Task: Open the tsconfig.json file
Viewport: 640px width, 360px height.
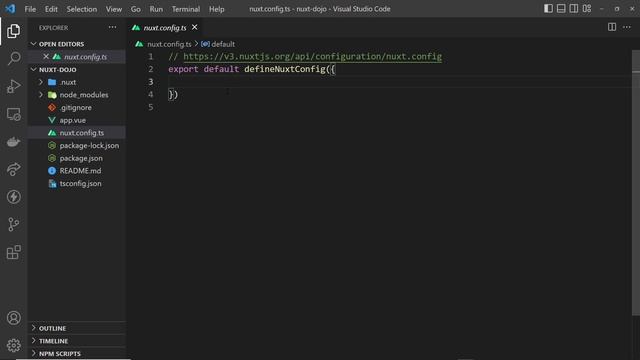Action: coord(77,183)
